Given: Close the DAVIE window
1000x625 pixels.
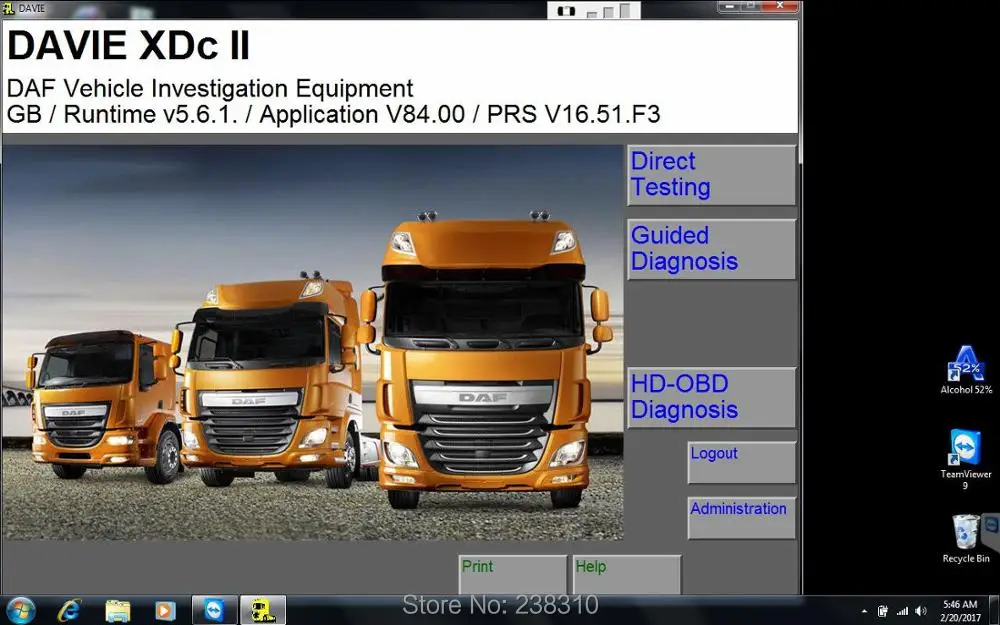Looking at the screenshot, I should click(x=779, y=6).
